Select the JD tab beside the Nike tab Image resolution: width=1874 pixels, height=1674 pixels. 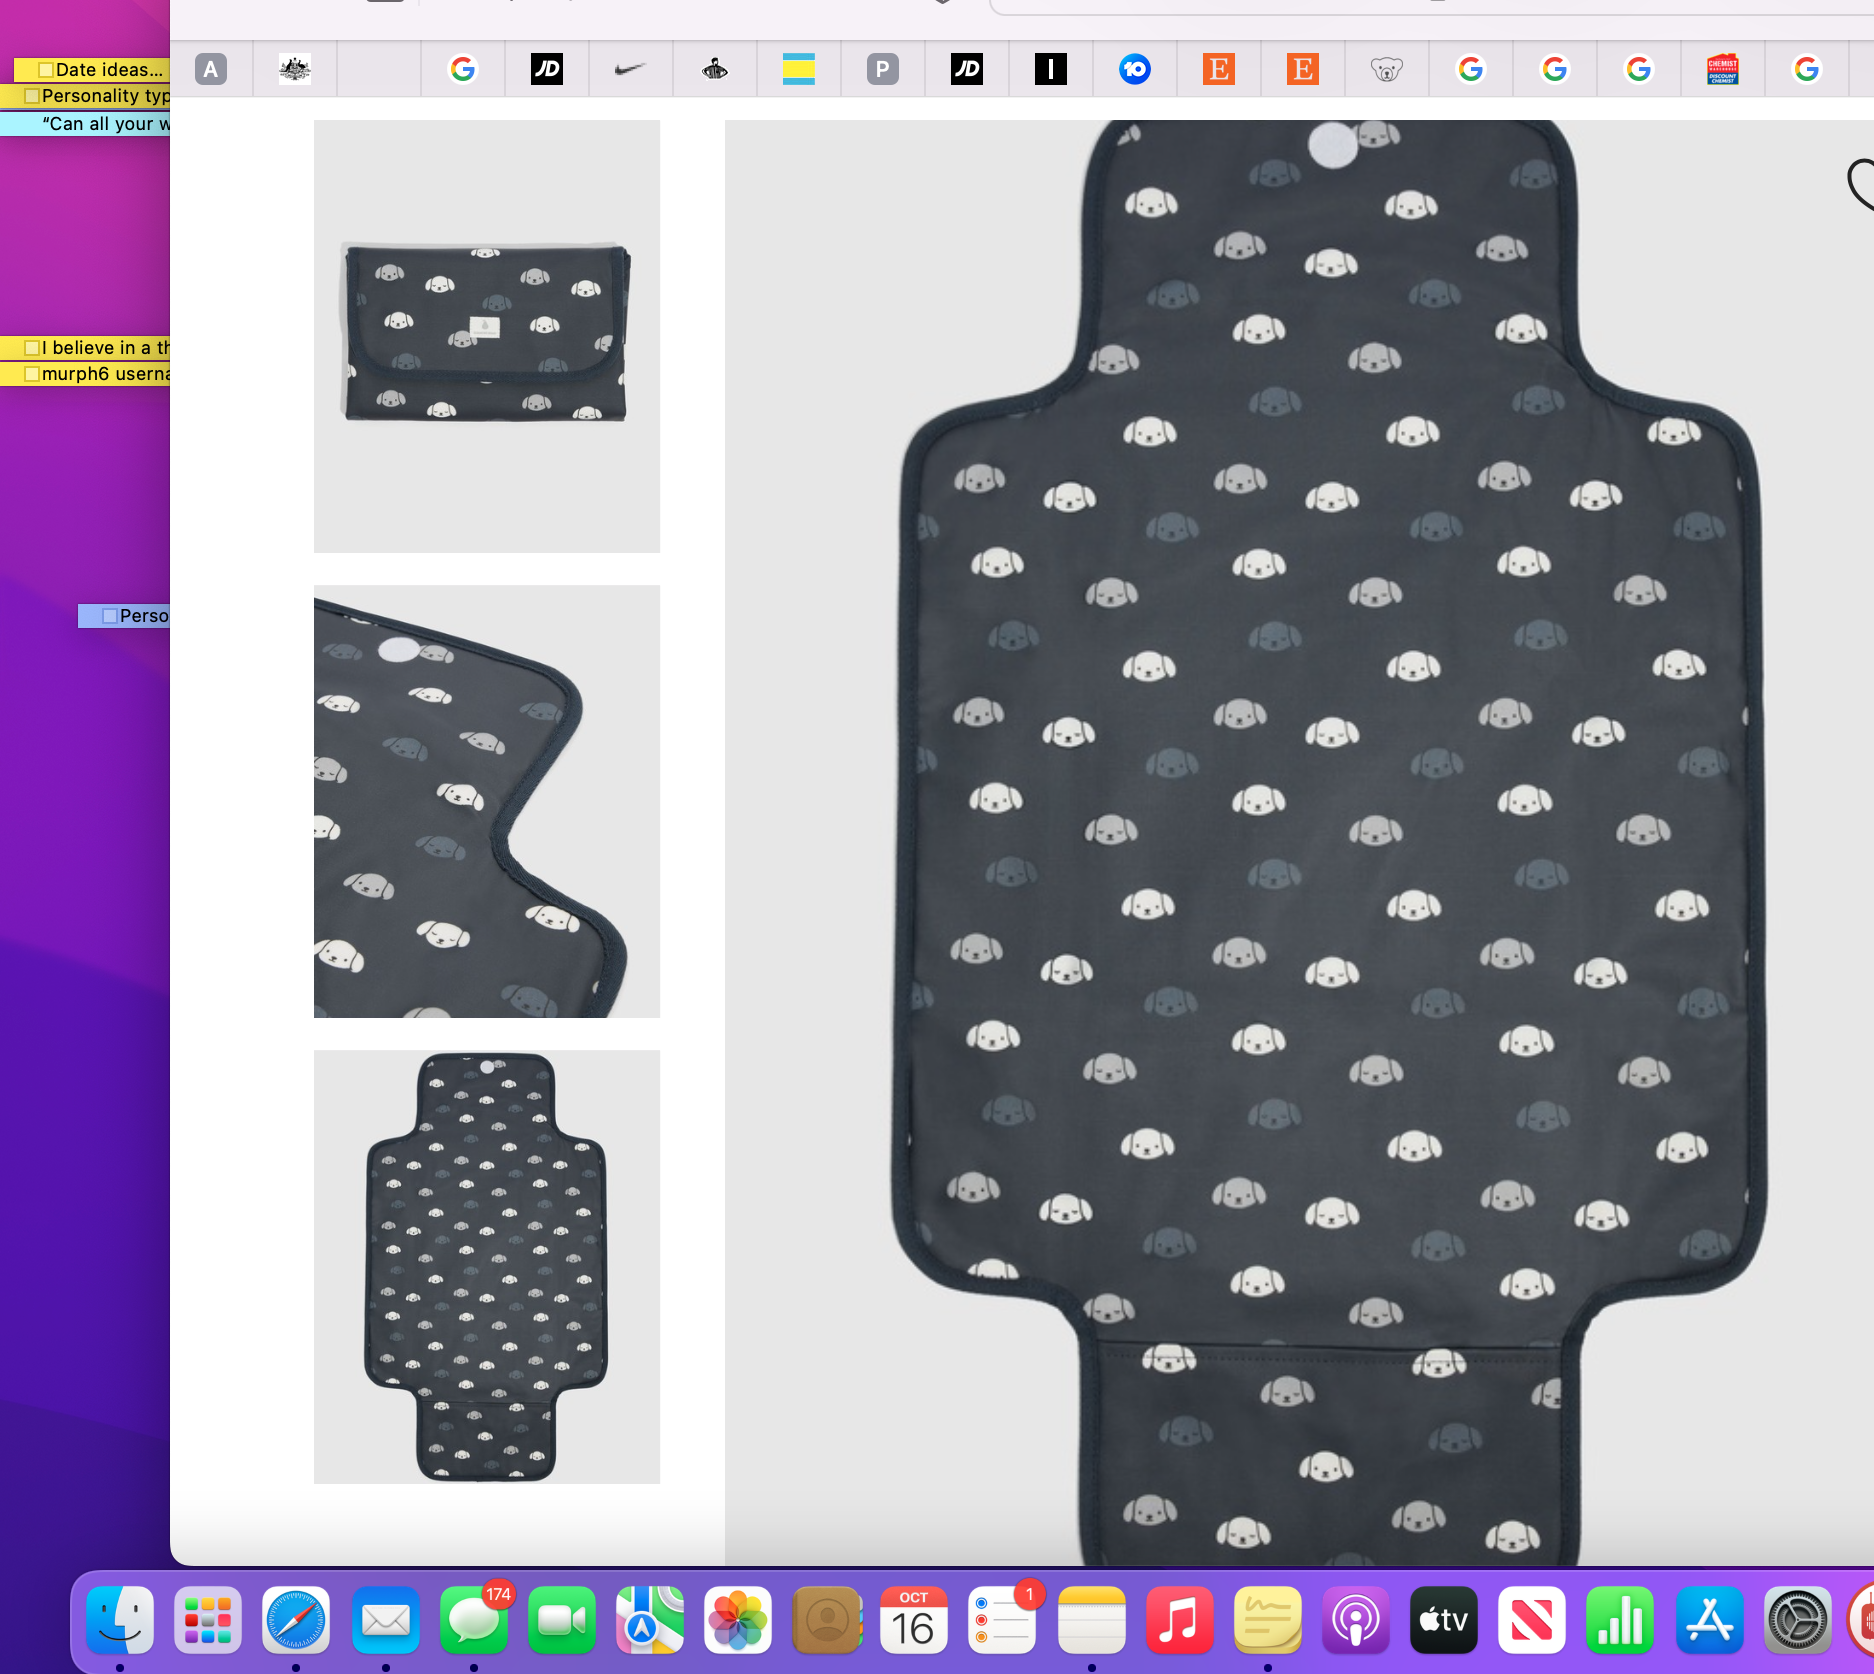(x=547, y=69)
